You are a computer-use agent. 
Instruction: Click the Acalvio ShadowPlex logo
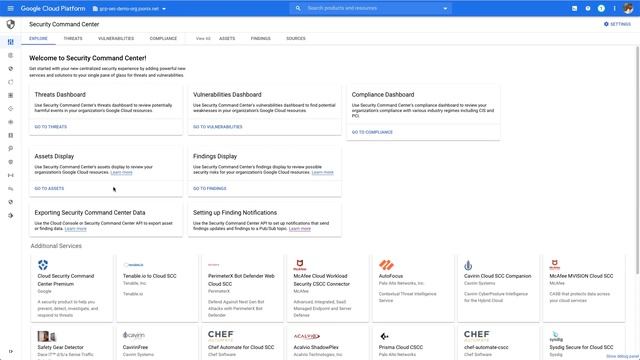(x=307, y=336)
